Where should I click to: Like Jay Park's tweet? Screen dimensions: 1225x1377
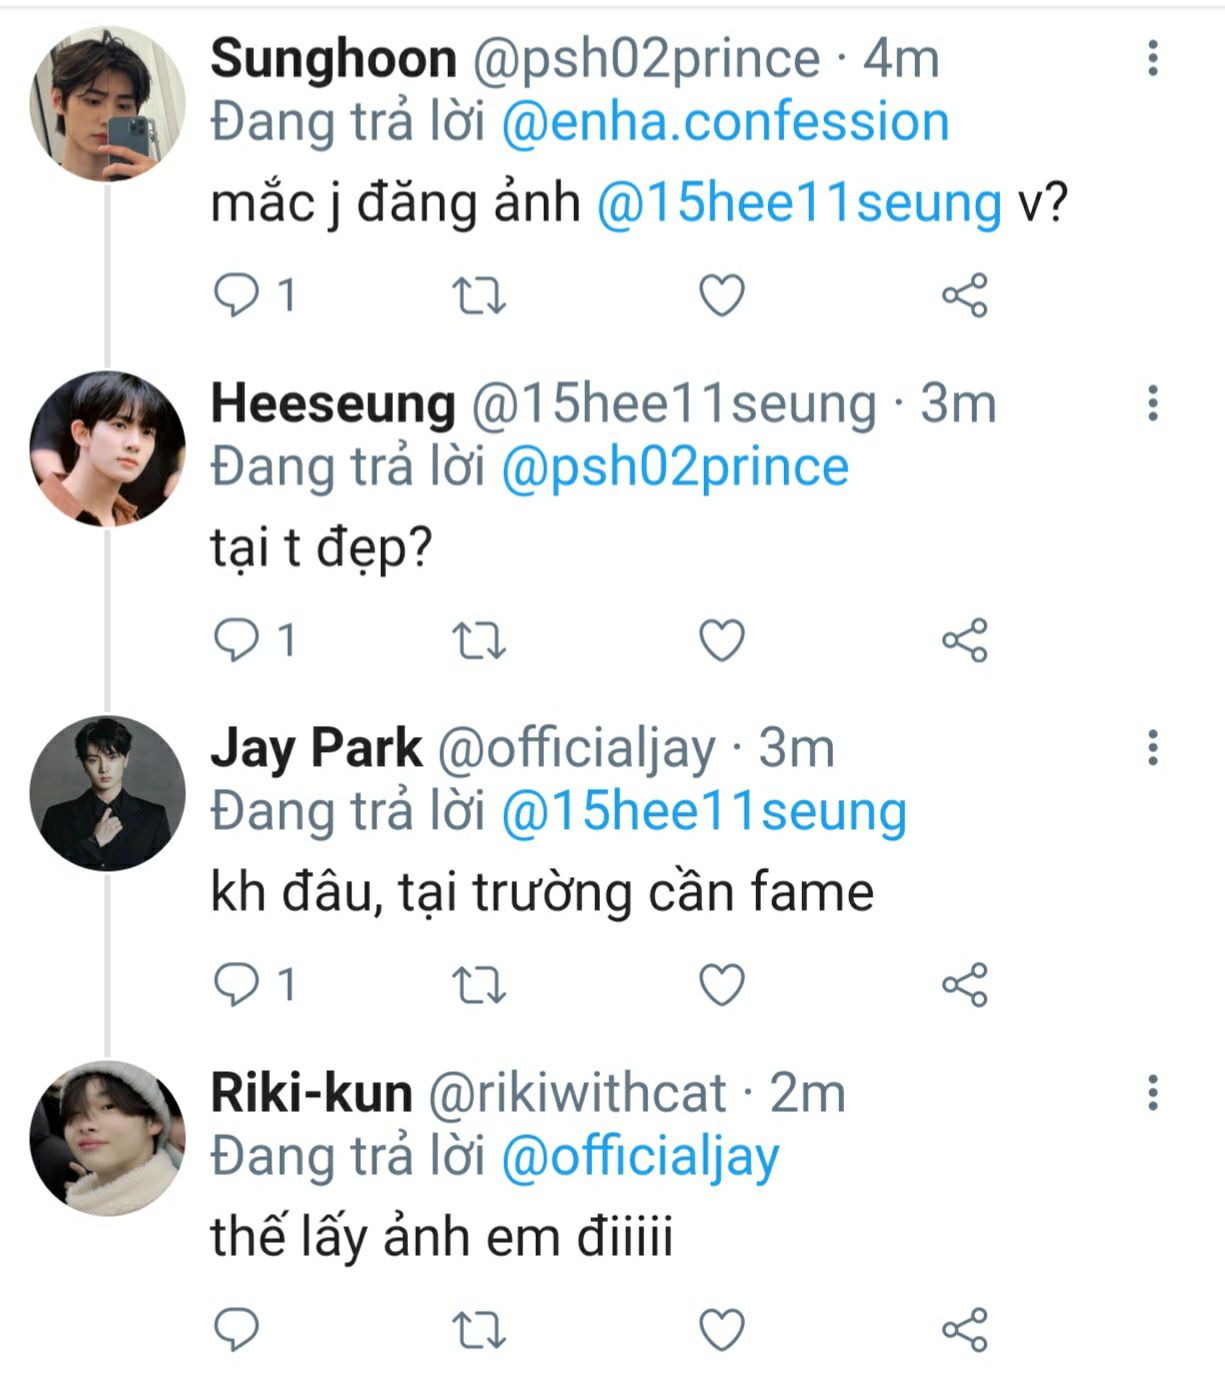(721, 985)
